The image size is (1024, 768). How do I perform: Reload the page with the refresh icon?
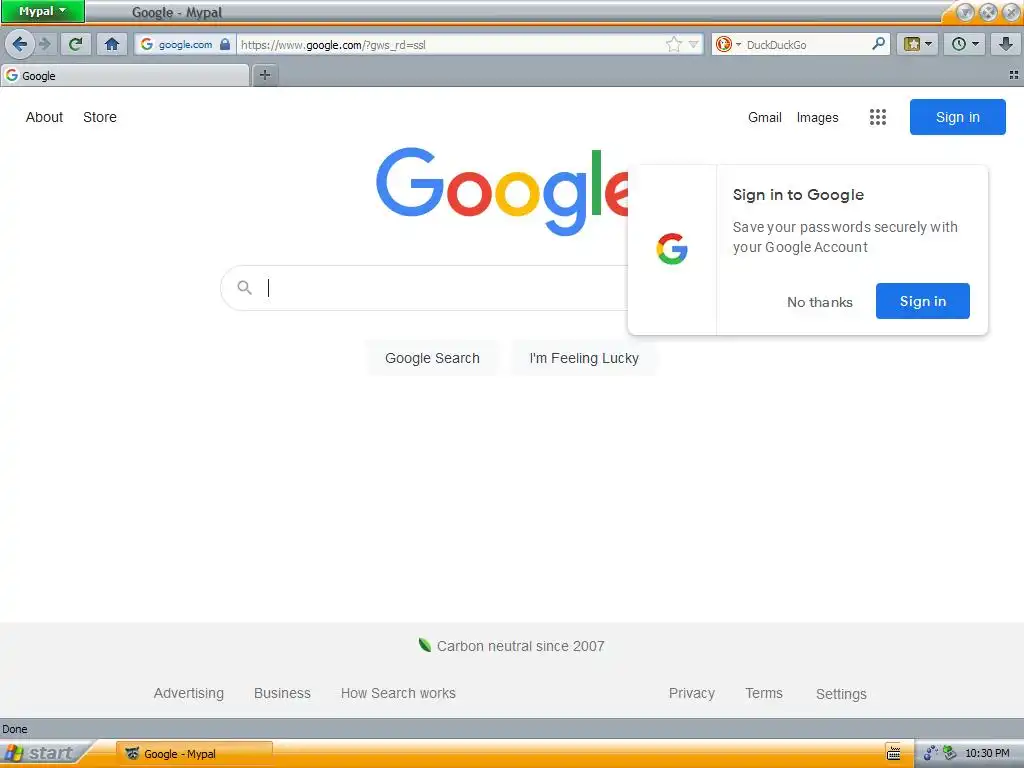75,44
